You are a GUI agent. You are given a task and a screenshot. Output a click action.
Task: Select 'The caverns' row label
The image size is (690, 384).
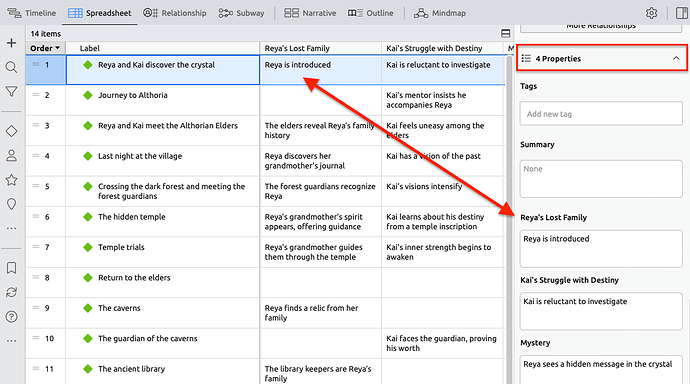click(x=119, y=308)
